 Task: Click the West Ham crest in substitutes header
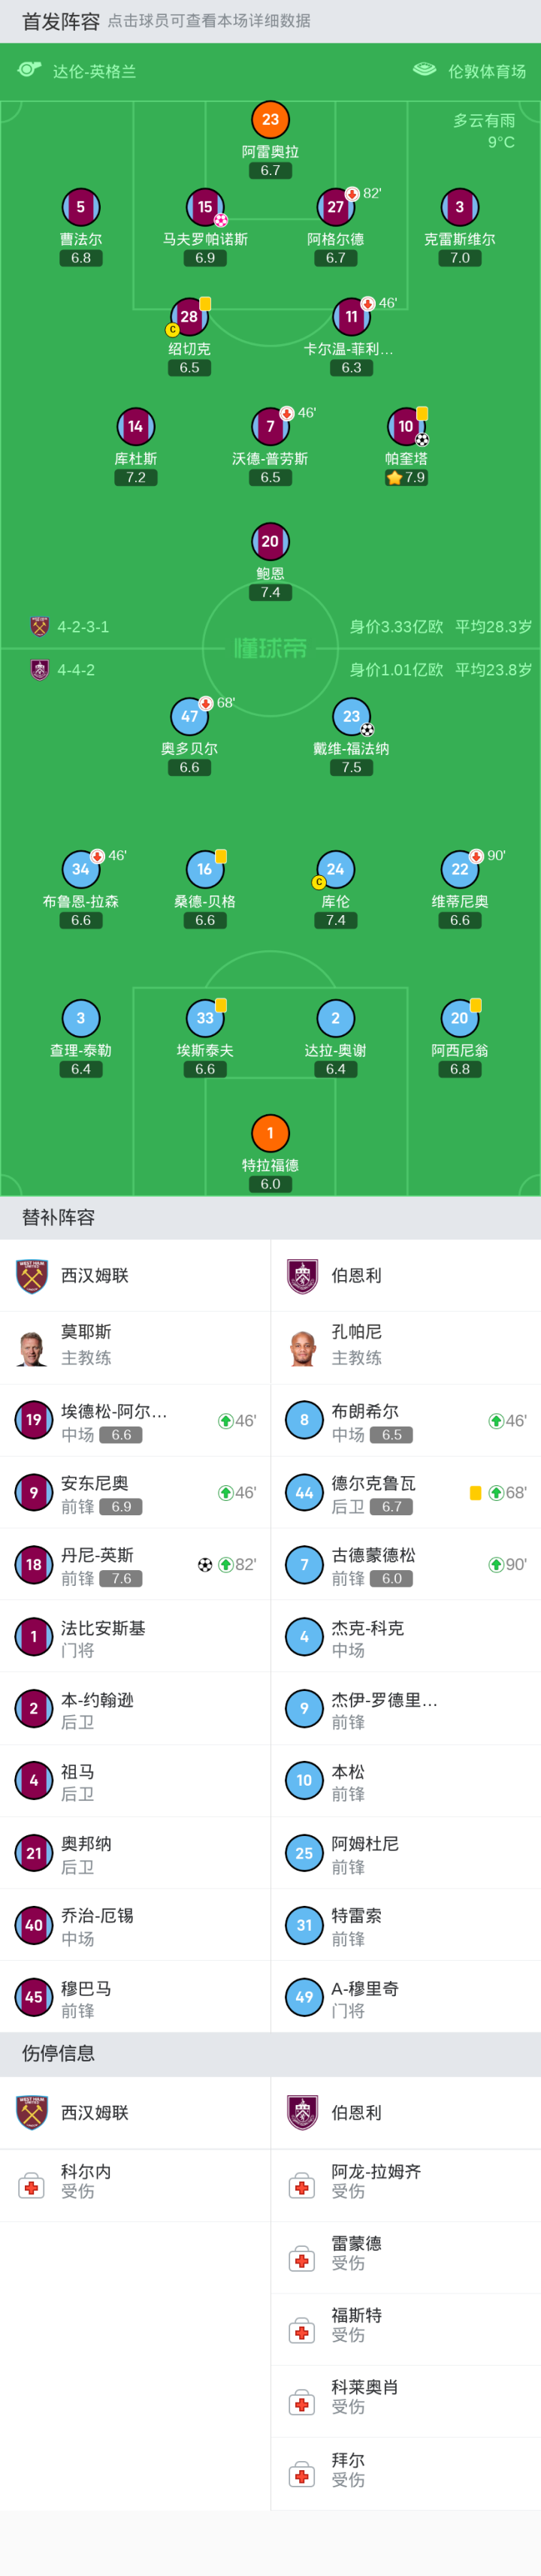point(32,1276)
